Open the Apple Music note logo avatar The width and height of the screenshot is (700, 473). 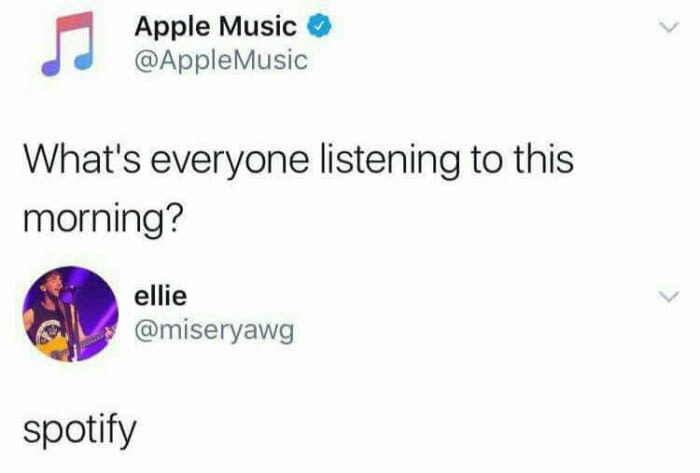tap(68, 43)
